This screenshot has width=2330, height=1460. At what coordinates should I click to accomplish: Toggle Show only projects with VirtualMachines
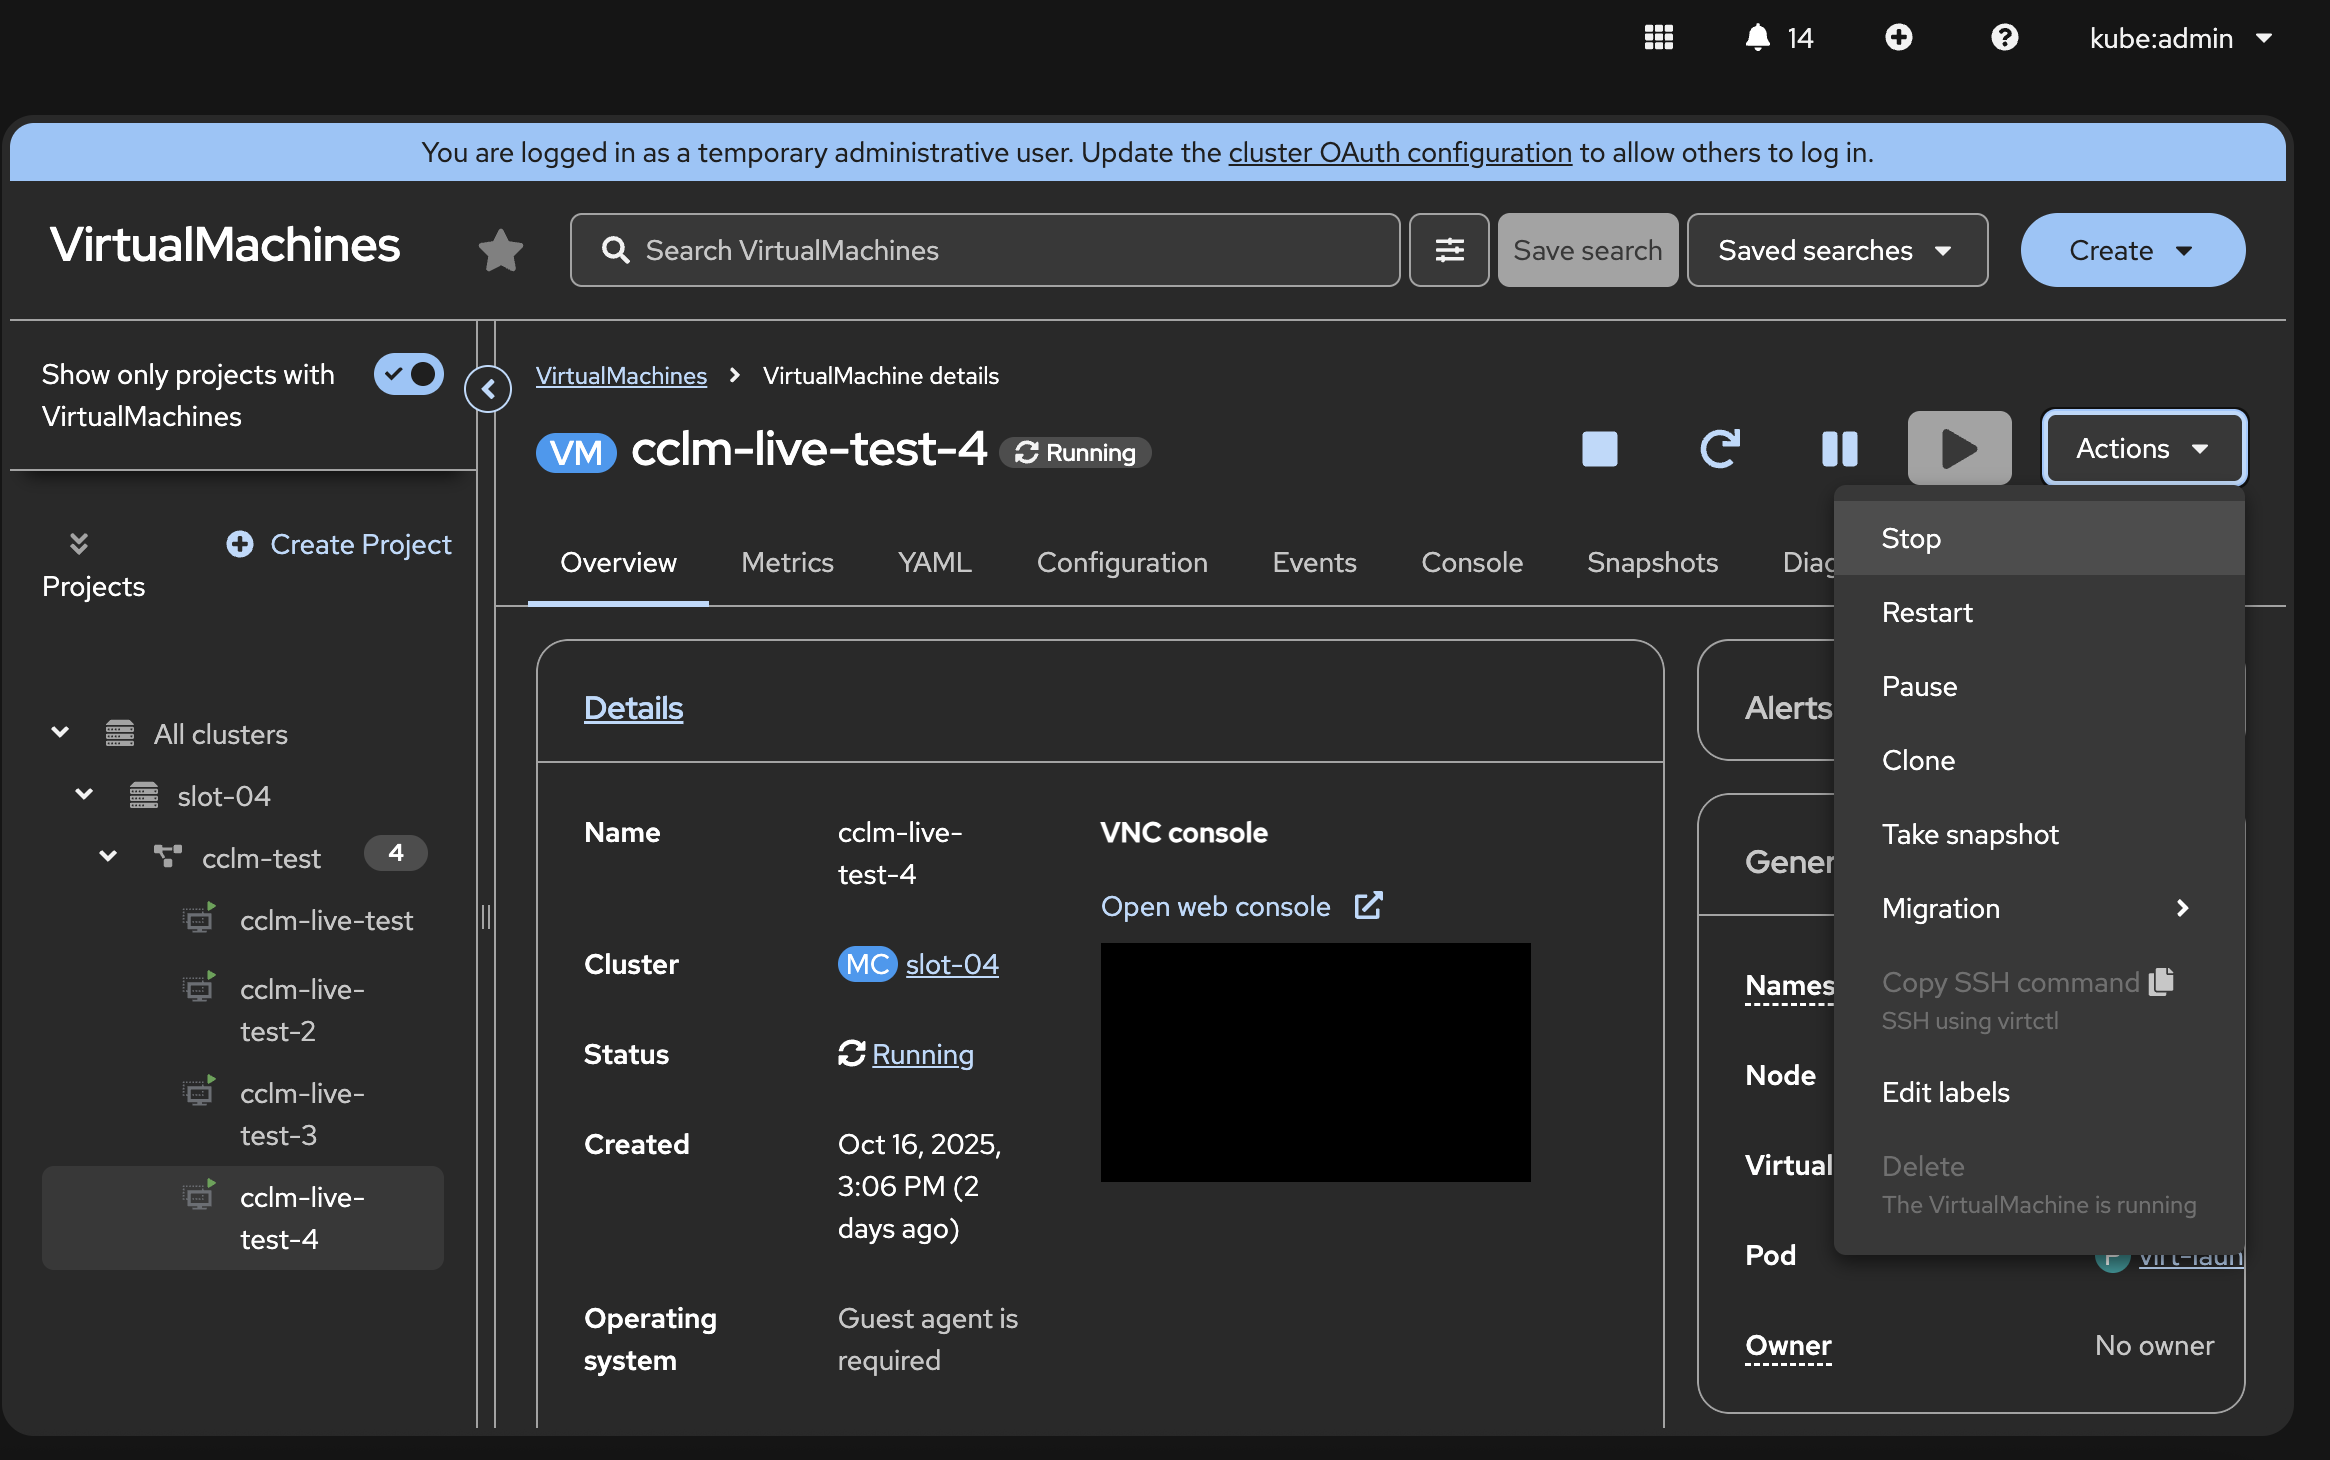coord(408,375)
